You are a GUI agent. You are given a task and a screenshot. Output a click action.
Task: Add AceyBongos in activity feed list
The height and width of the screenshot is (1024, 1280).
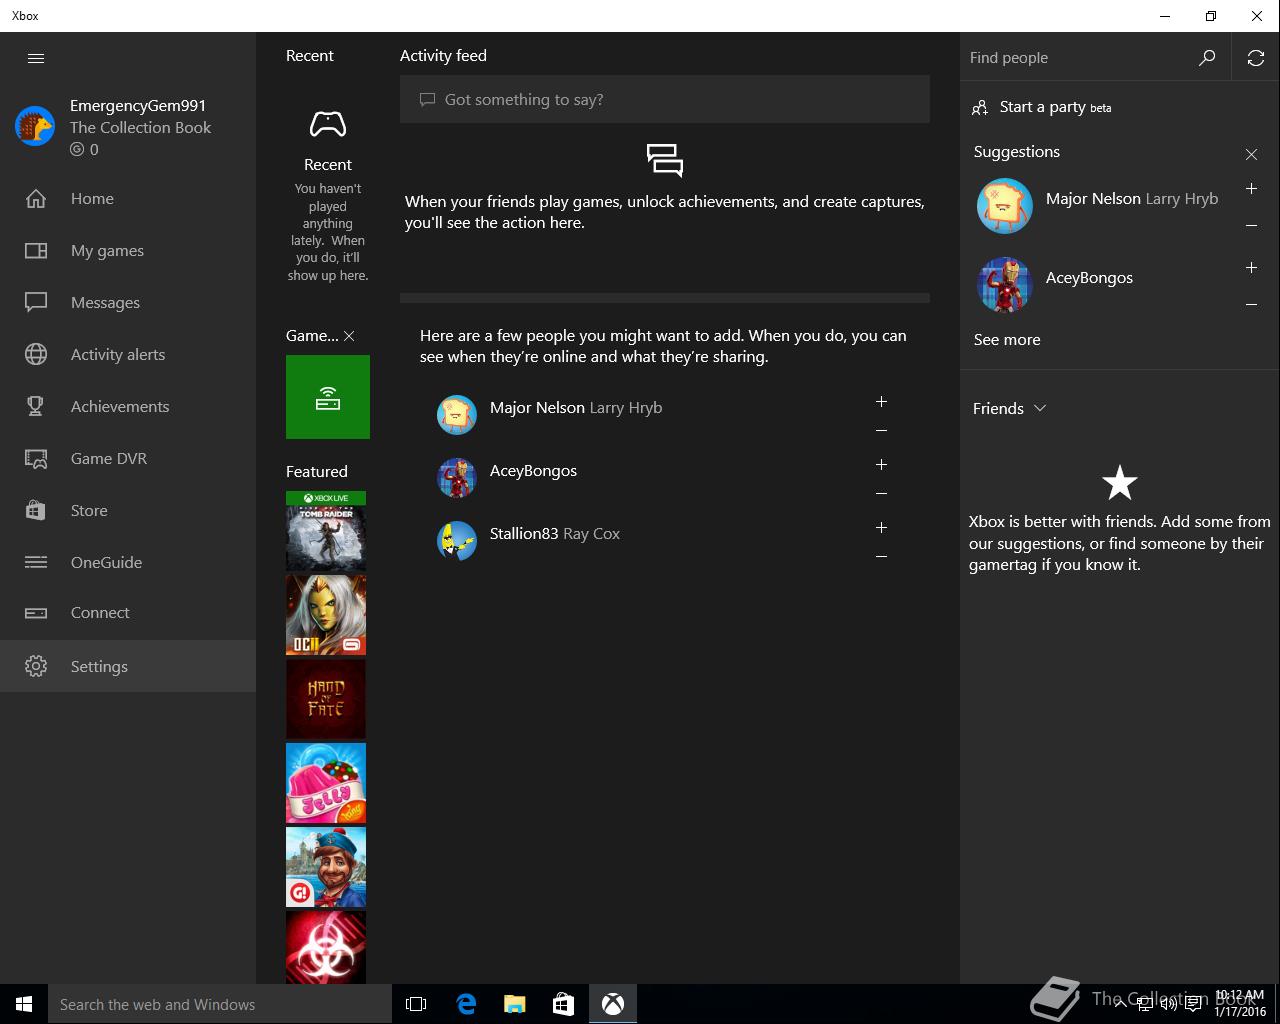pos(881,464)
